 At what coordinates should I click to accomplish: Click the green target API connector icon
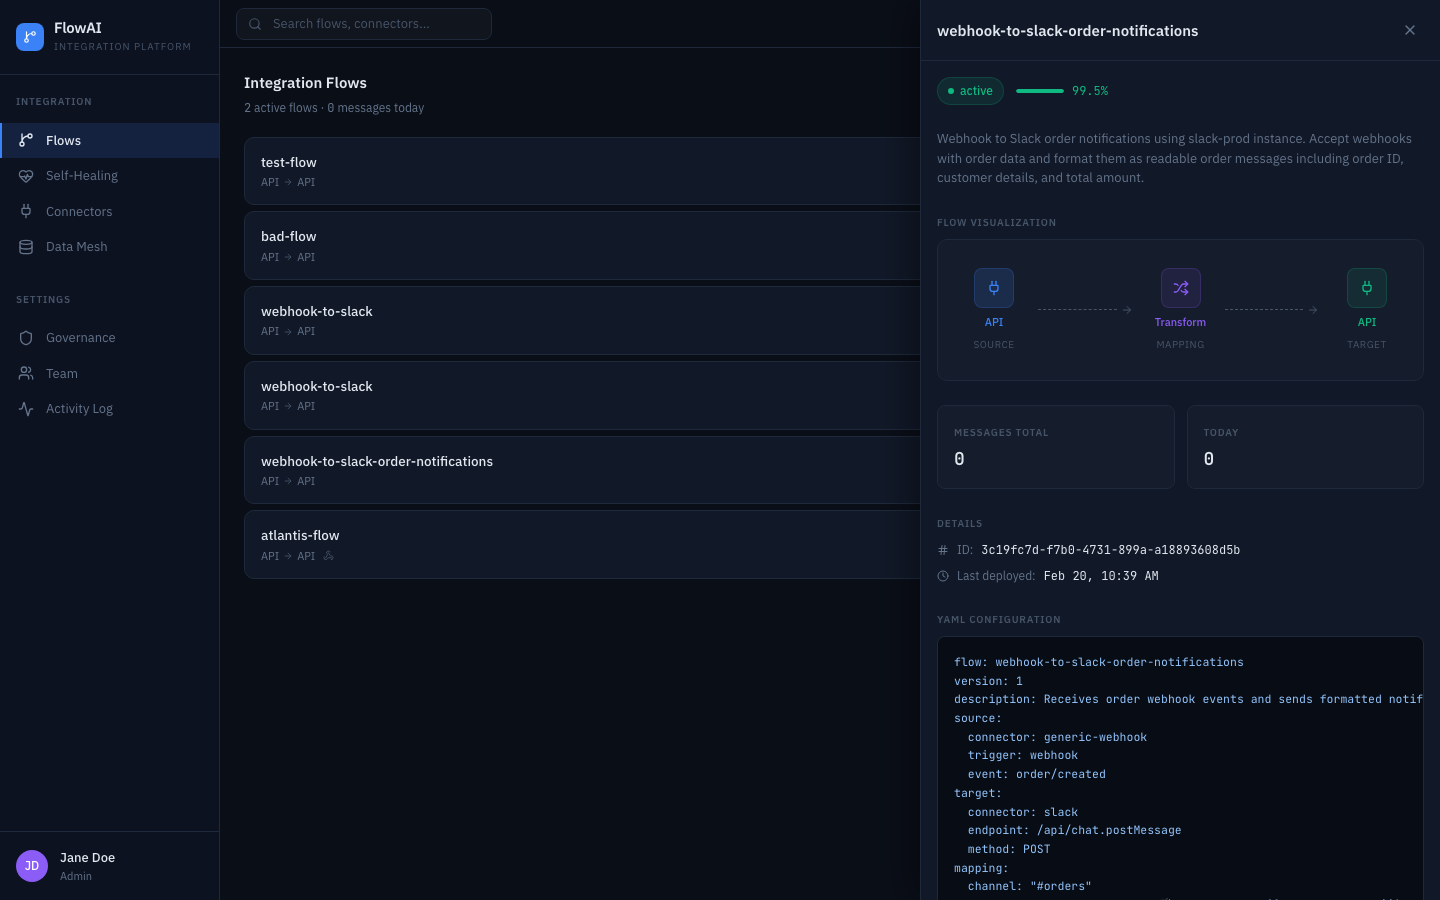pyautogui.click(x=1366, y=288)
